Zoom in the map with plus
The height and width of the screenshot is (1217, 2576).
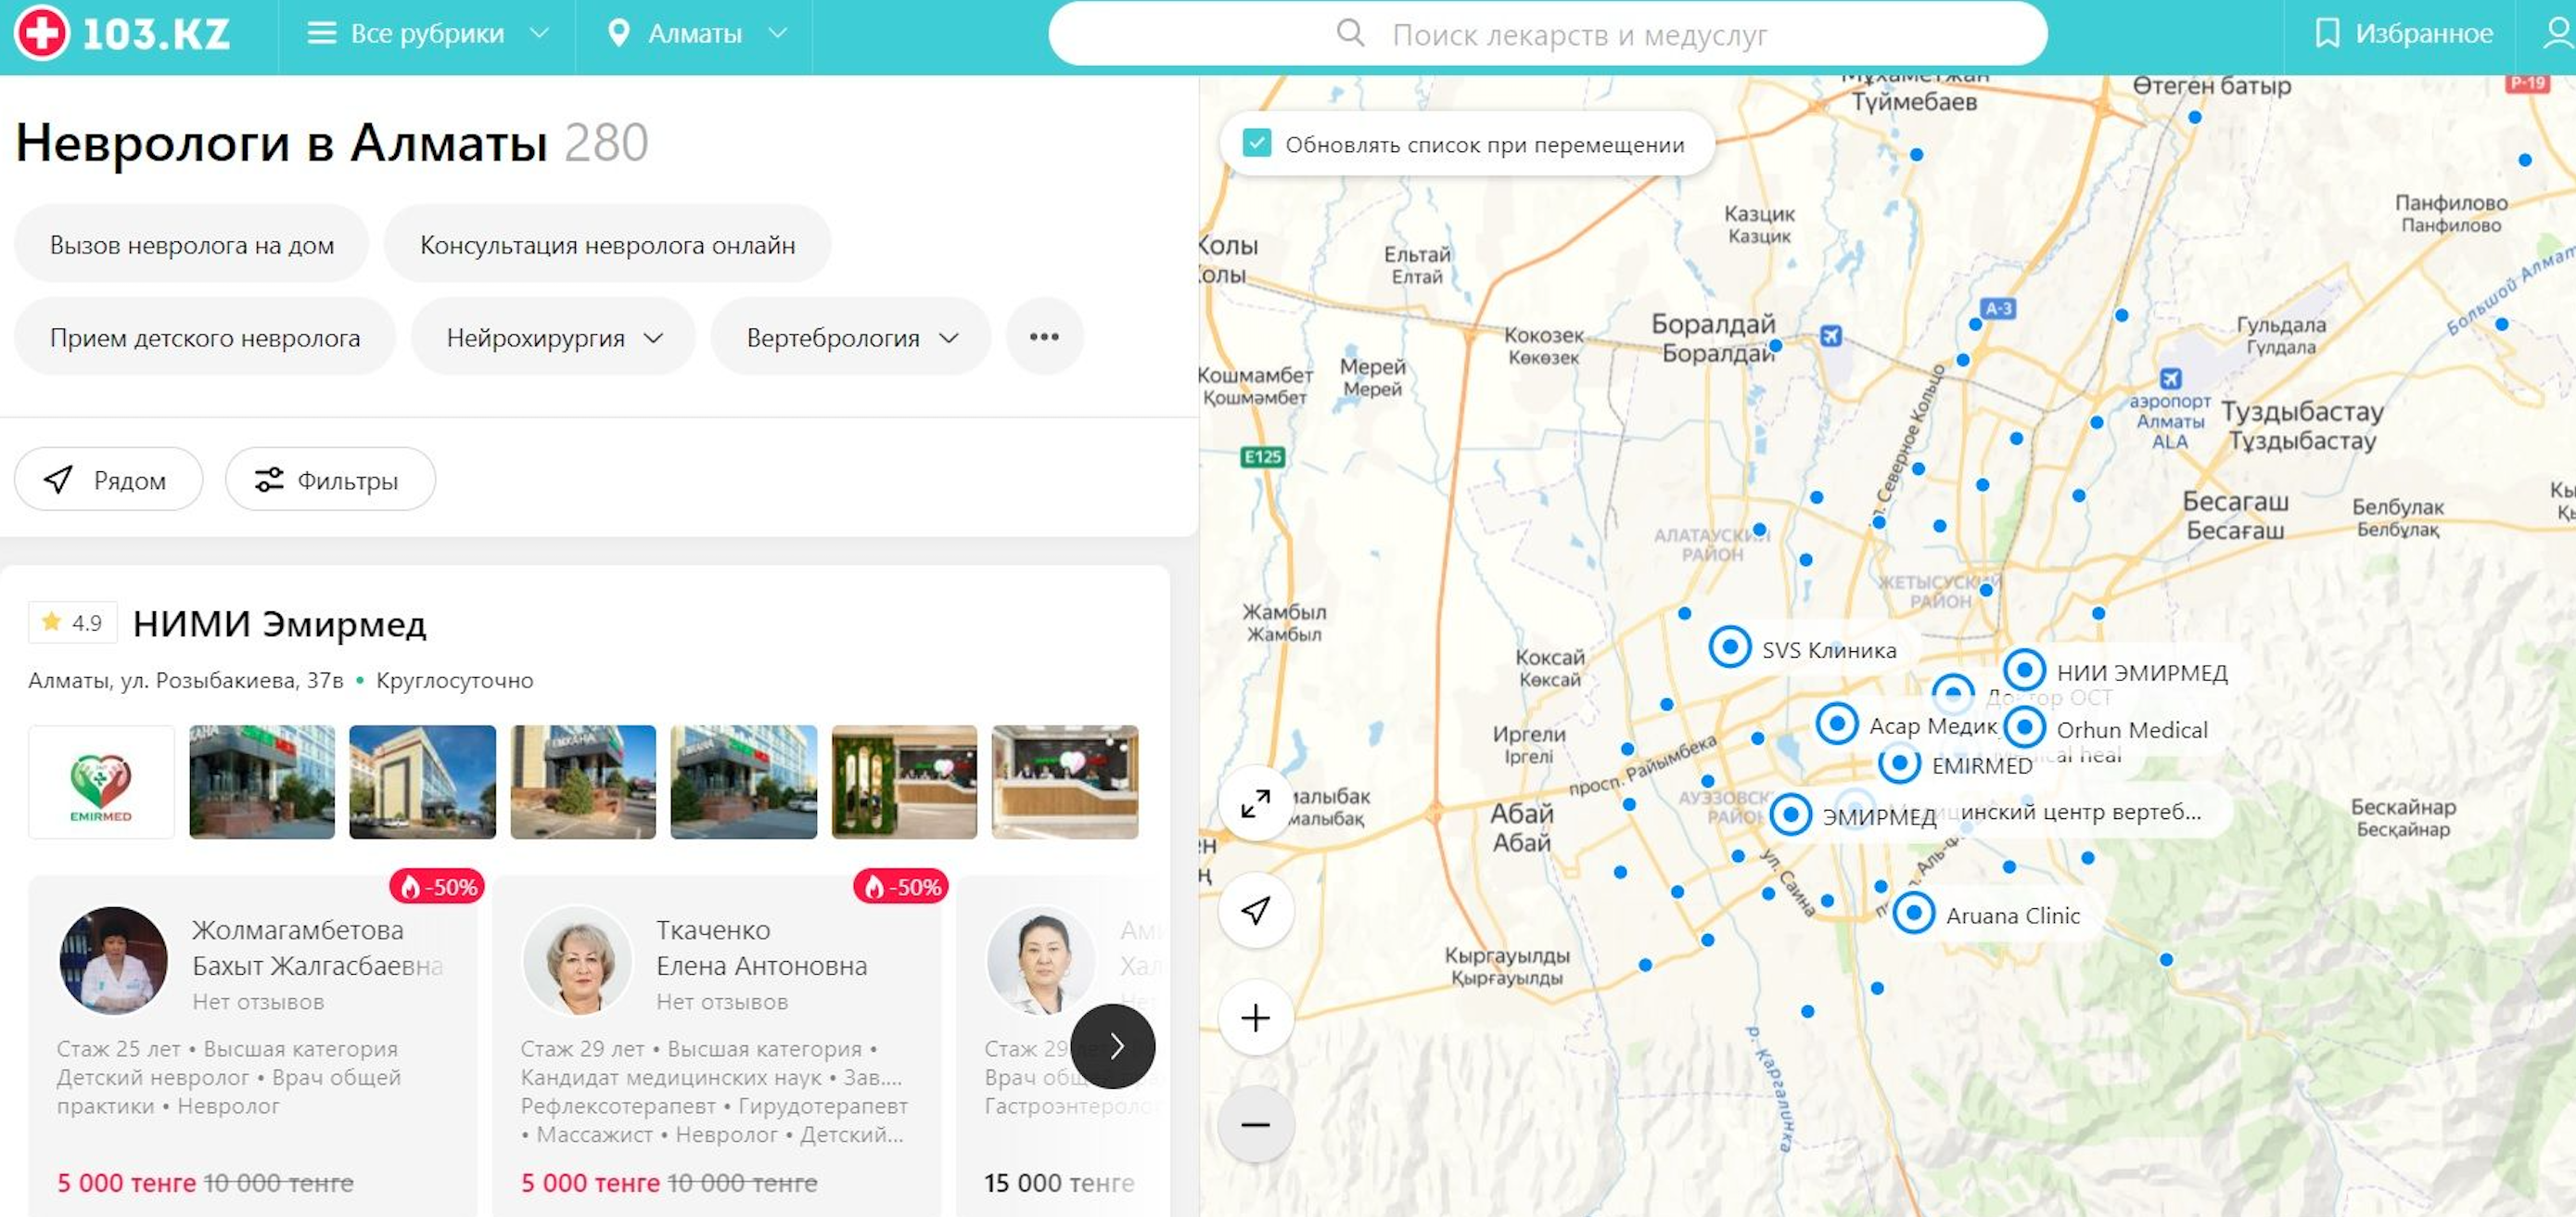[1256, 1018]
